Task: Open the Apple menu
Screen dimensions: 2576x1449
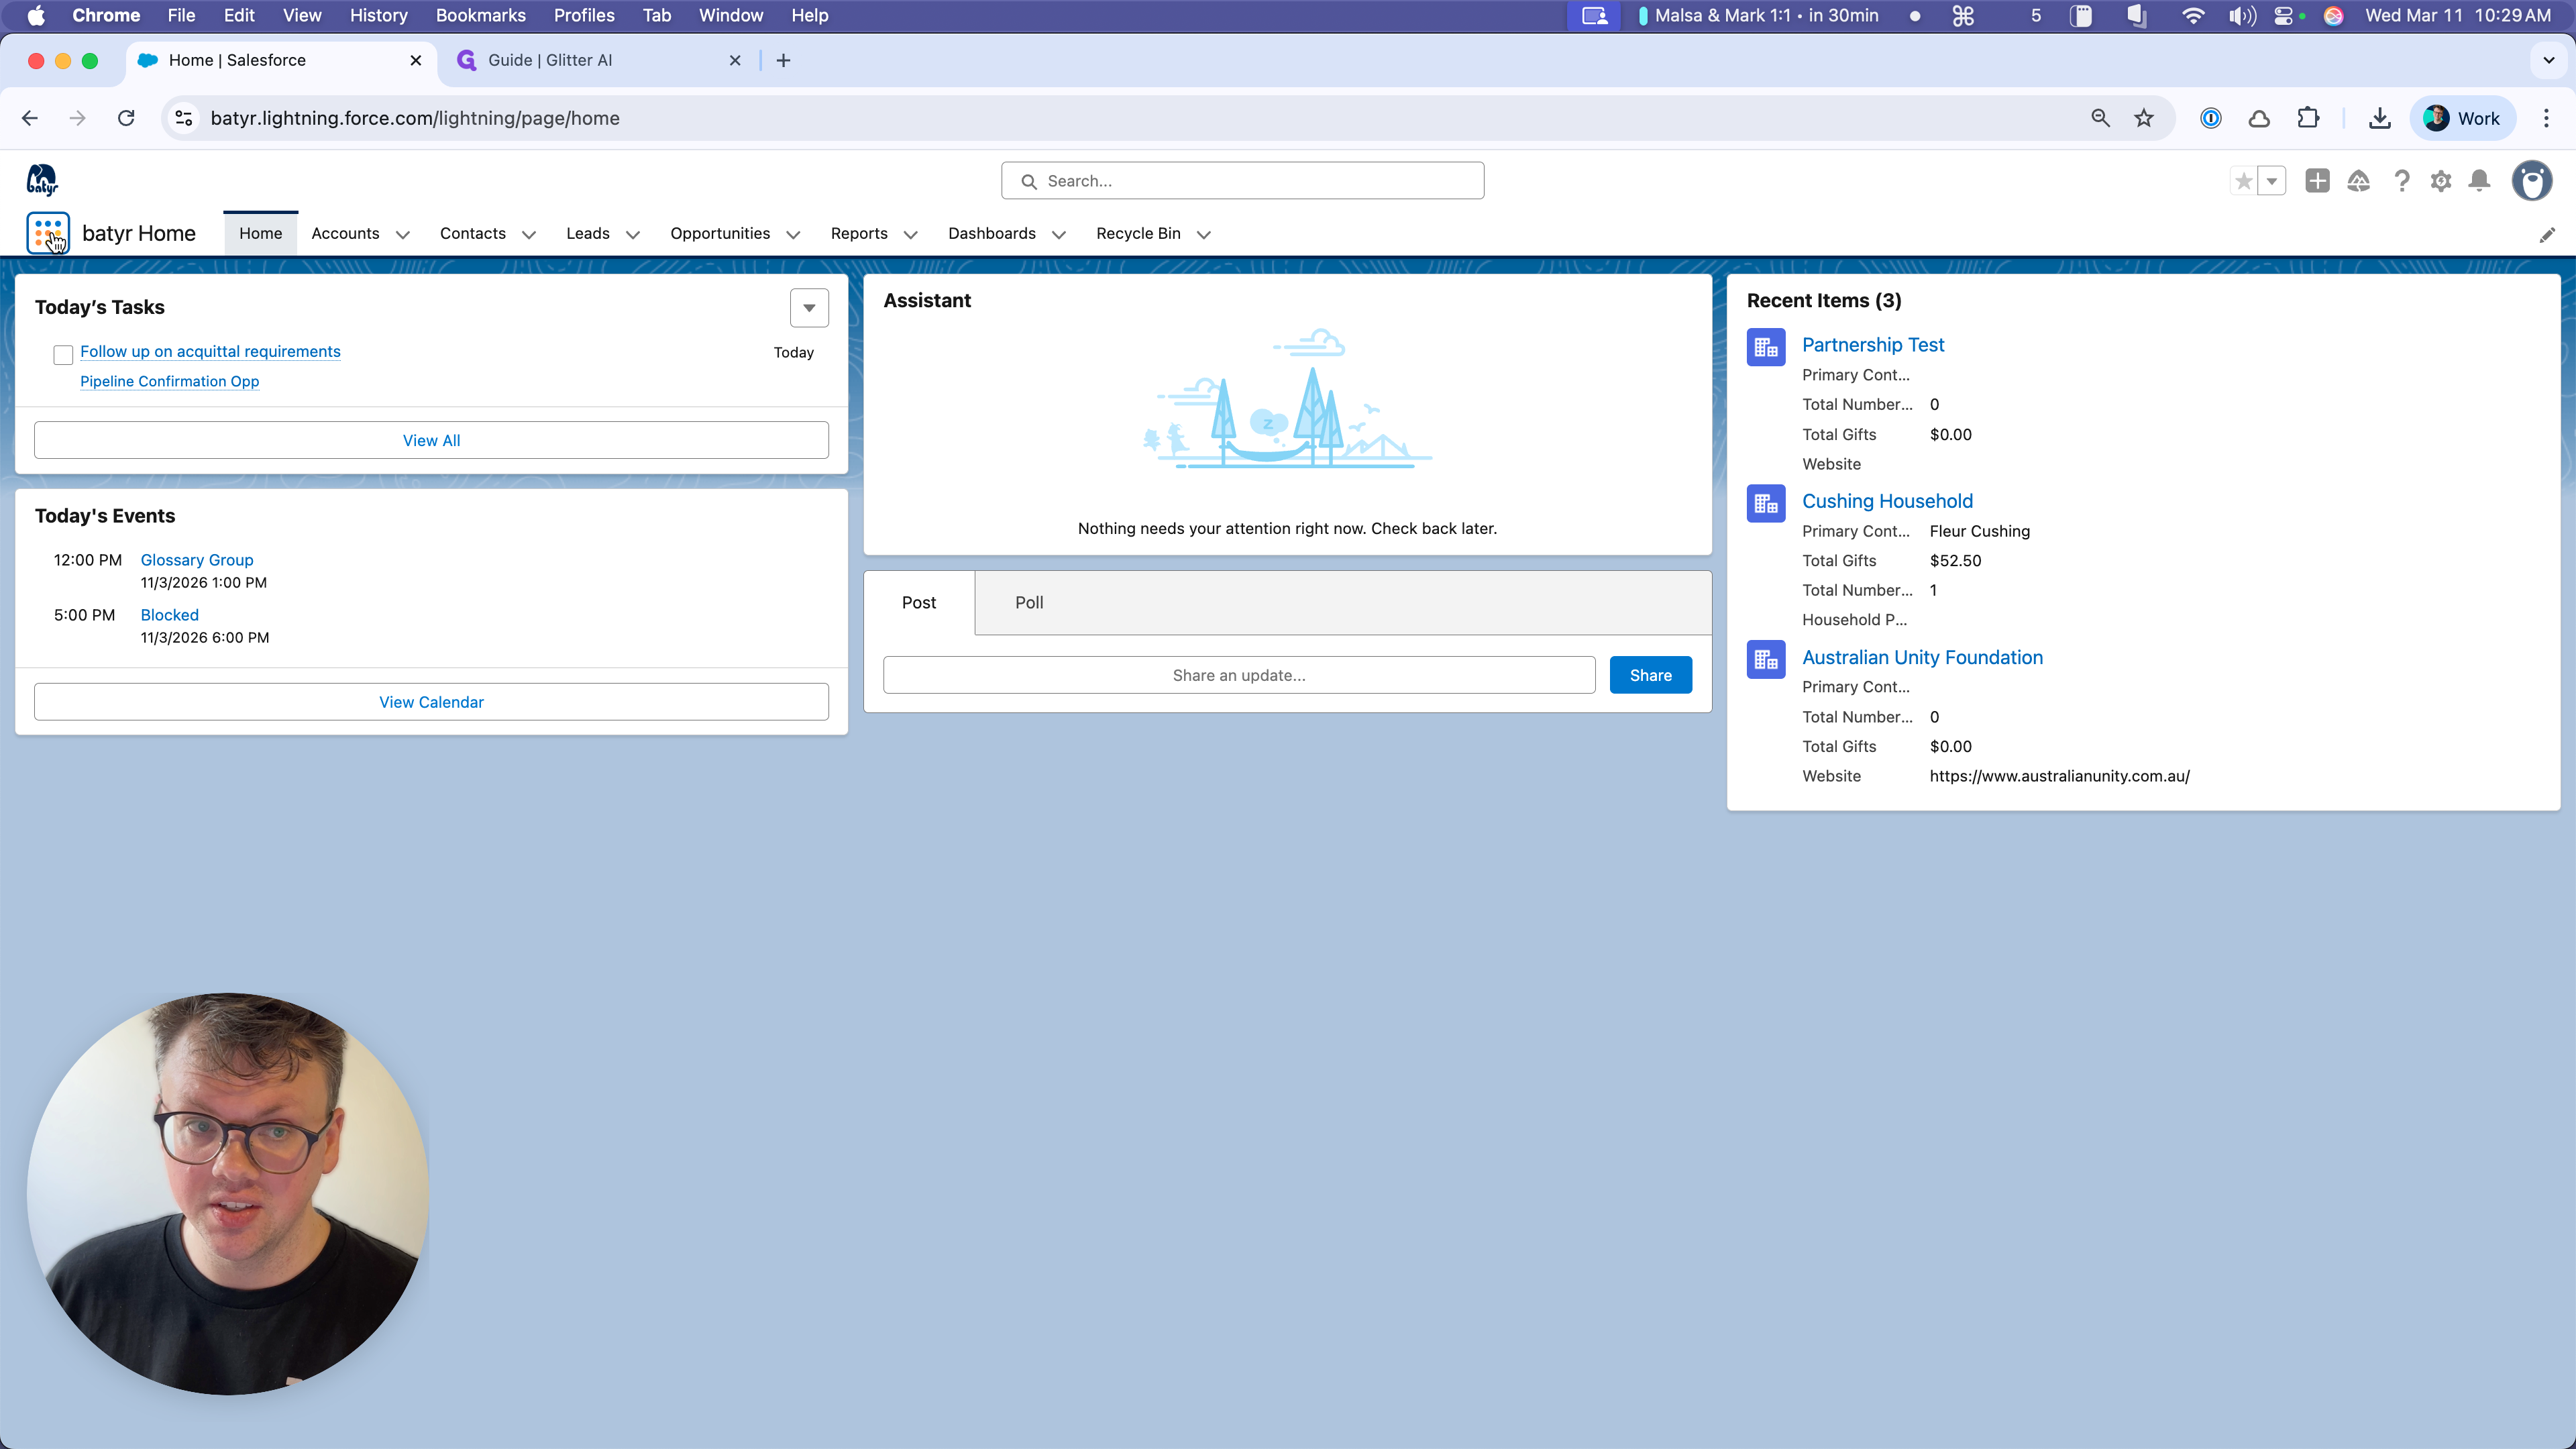Action: click(x=36, y=15)
